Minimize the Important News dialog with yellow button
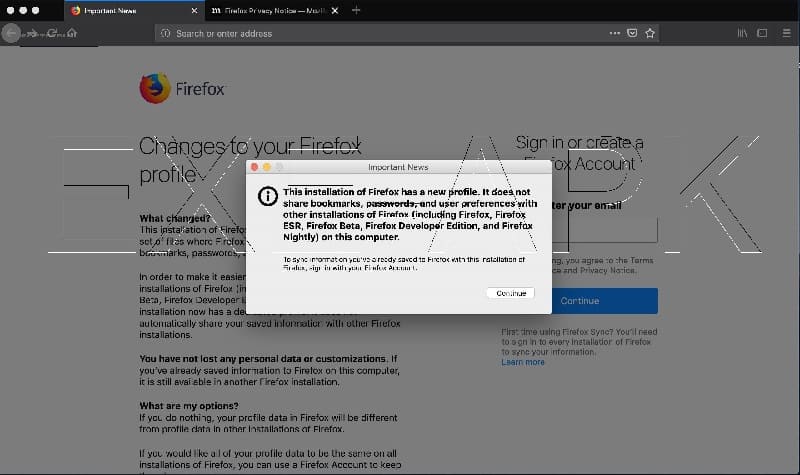Viewport: 800px width, 475px height. tap(267, 167)
